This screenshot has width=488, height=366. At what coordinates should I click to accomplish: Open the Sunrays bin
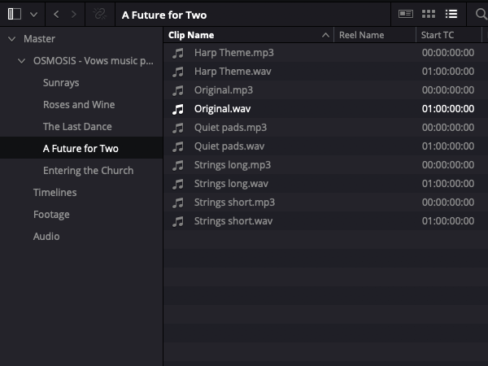pos(61,83)
